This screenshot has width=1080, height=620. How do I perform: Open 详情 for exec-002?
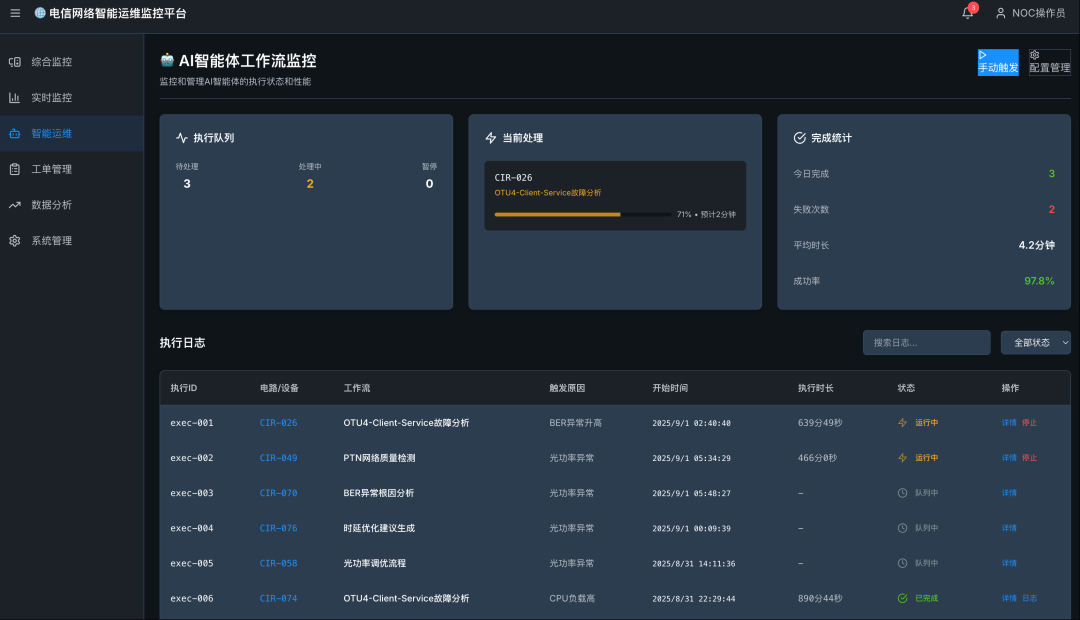click(x=1009, y=458)
